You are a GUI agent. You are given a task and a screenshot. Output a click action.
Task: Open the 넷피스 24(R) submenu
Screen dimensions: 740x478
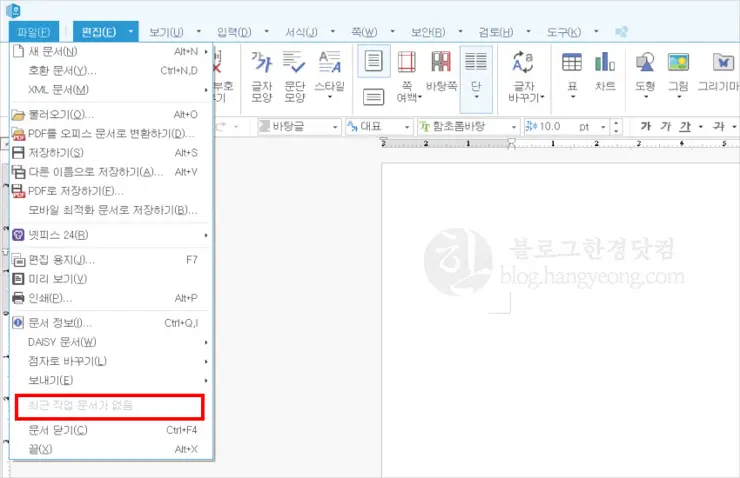(x=111, y=235)
